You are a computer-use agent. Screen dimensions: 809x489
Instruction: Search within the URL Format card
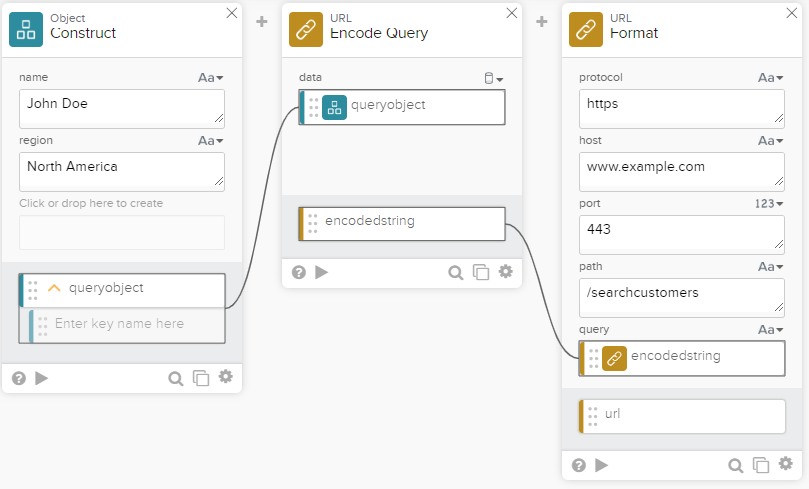(x=735, y=465)
